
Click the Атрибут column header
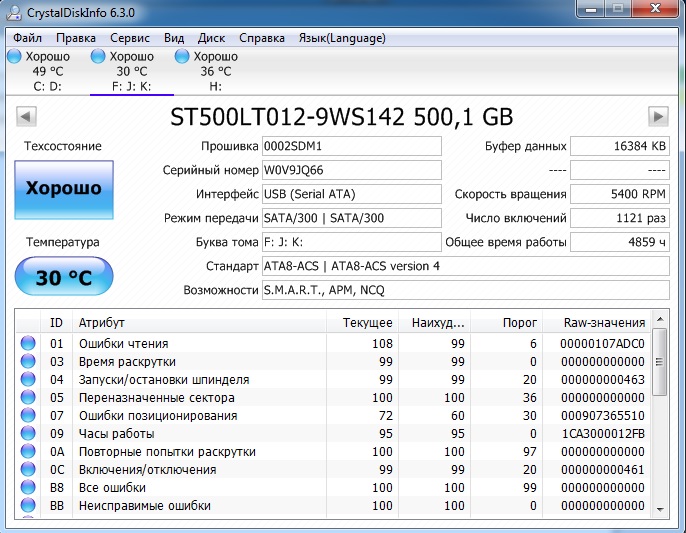pyautogui.click(x=199, y=323)
